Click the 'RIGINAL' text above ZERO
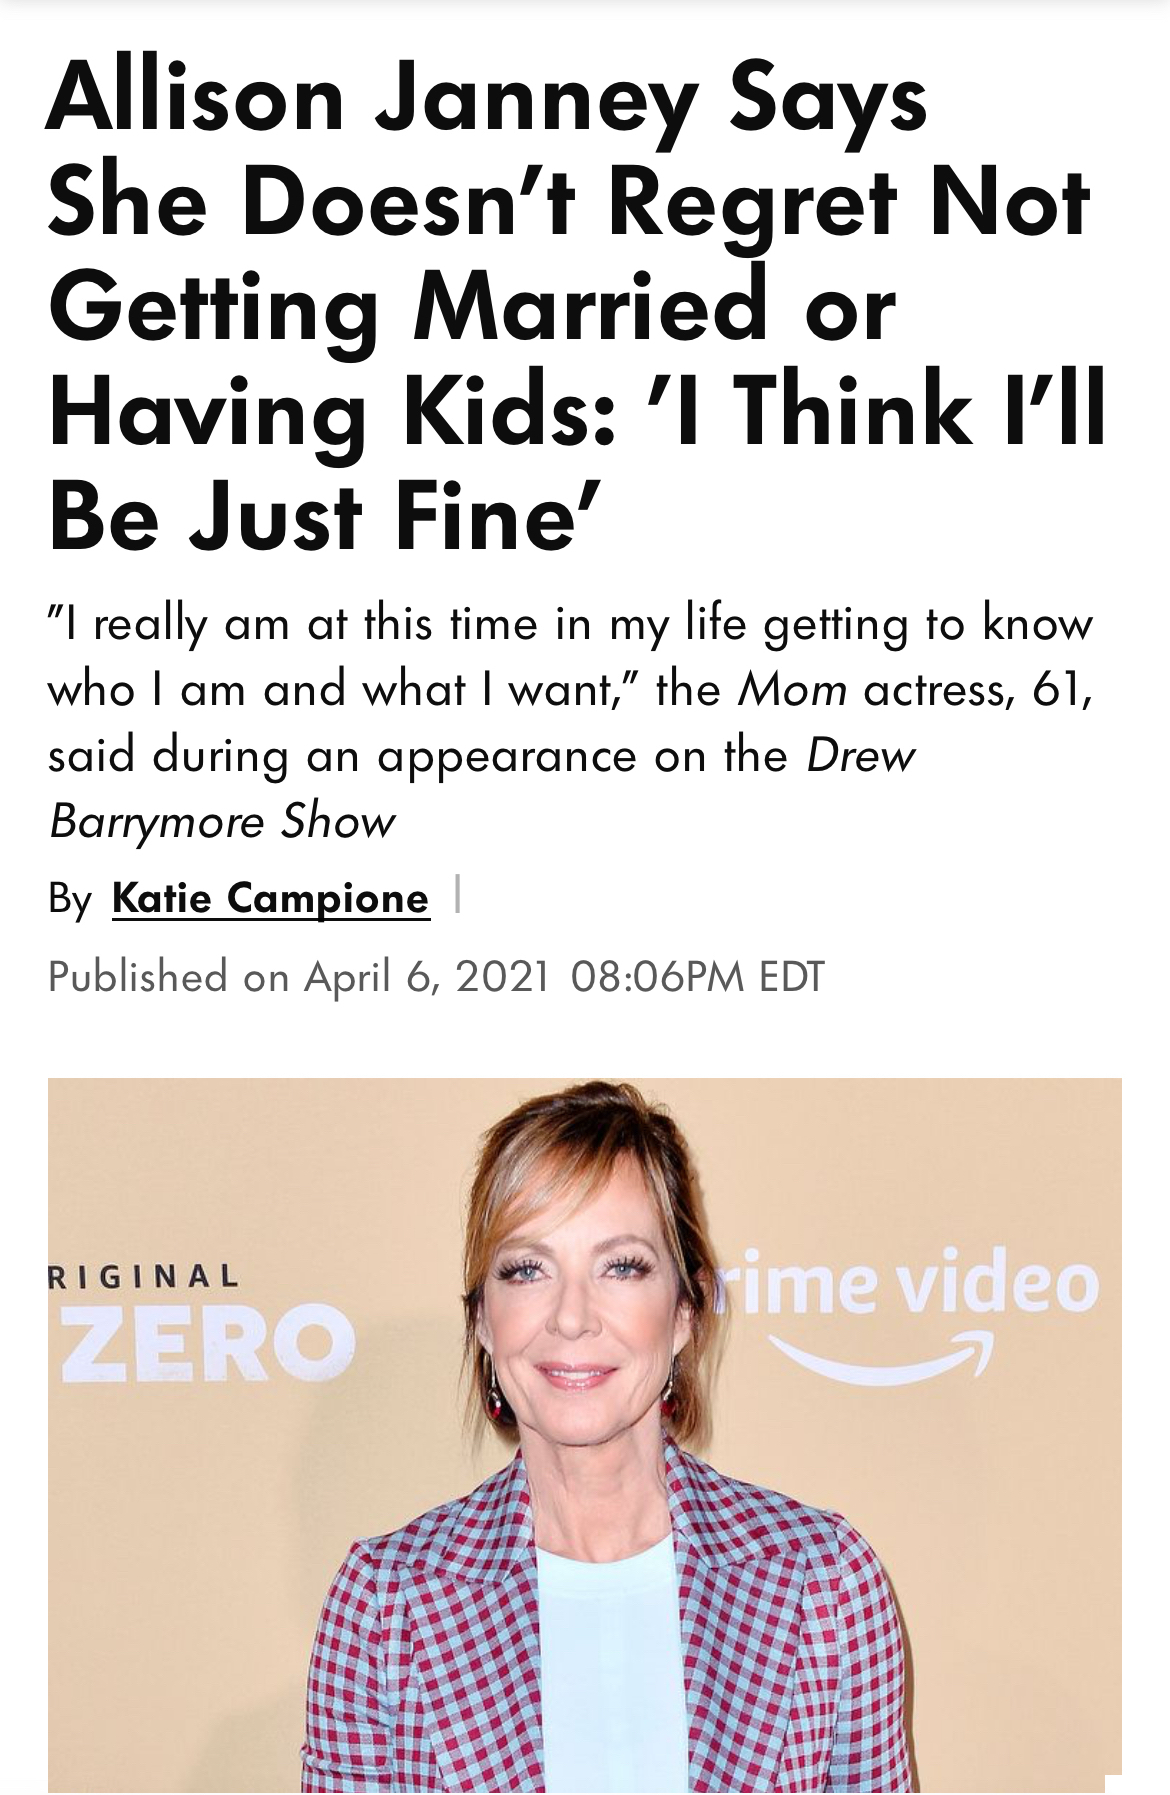The image size is (1170, 1795). [x=143, y=1276]
